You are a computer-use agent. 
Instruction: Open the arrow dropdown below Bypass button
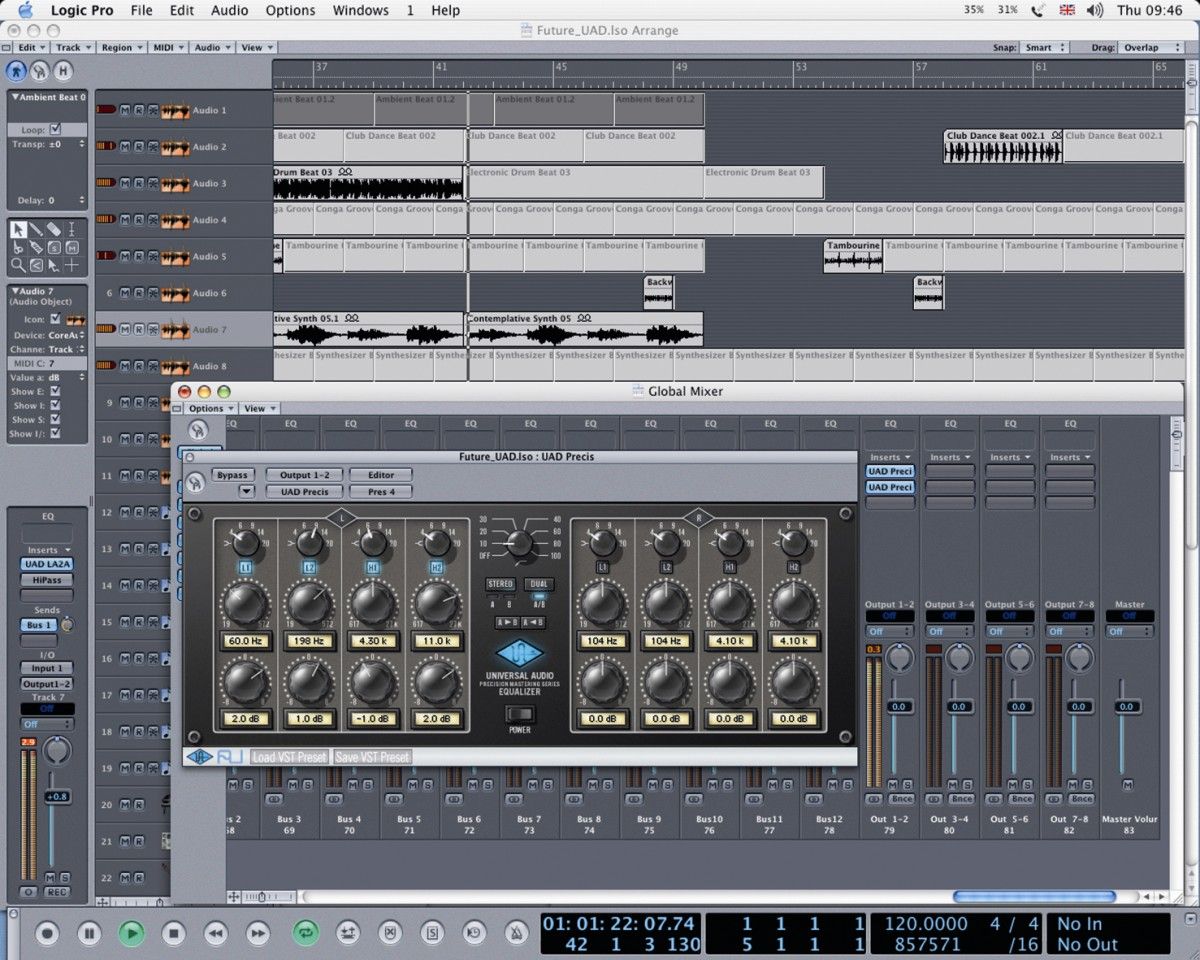(x=246, y=491)
